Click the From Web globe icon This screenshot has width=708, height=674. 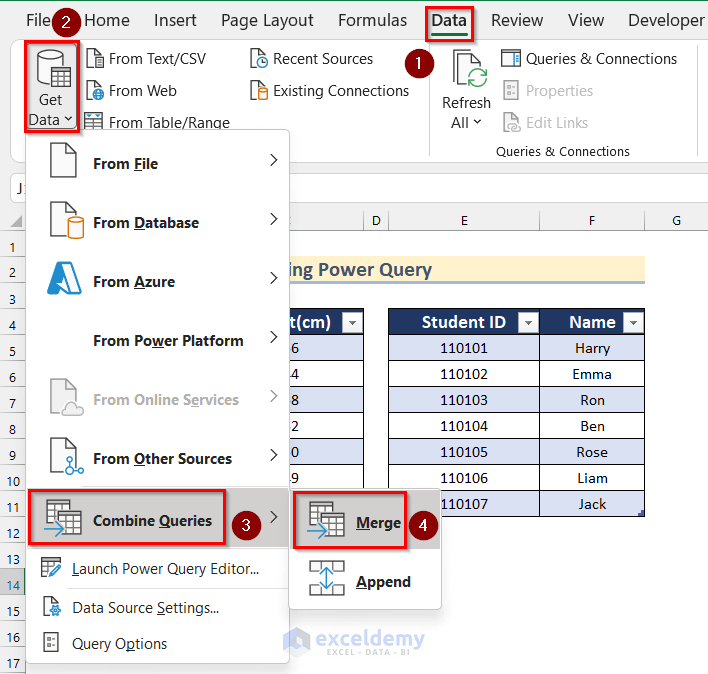(x=95, y=91)
